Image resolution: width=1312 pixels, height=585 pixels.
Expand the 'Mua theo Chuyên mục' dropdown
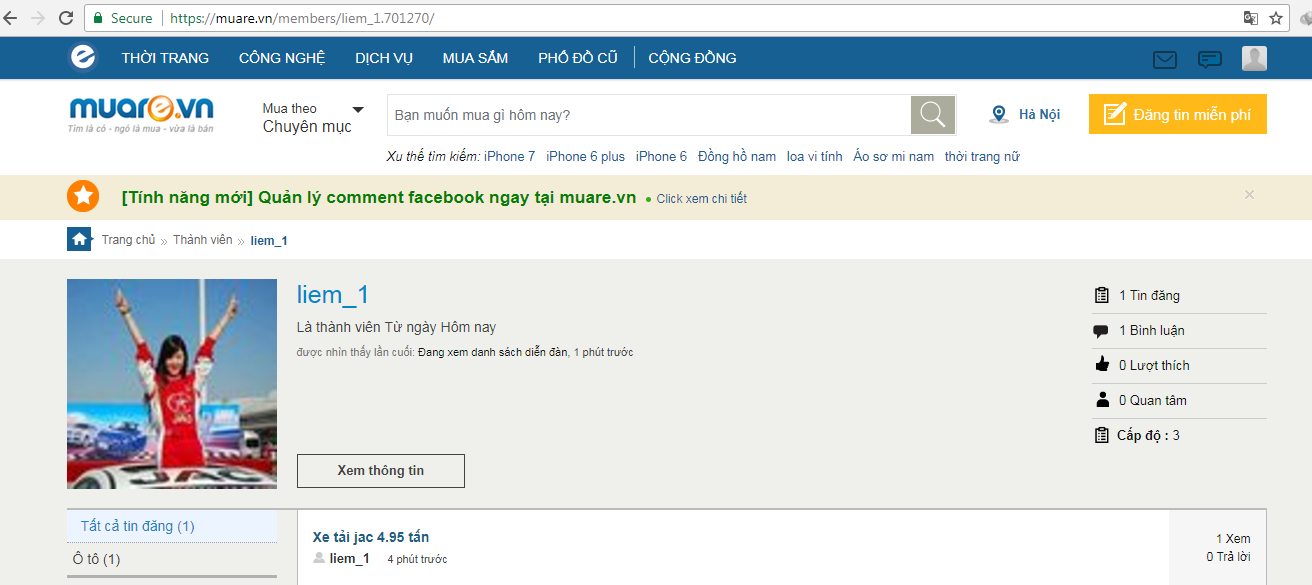click(x=312, y=117)
